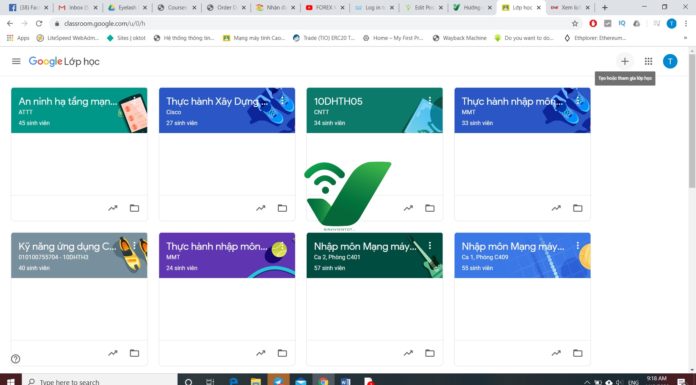Image resolution: width=696 pixels, height=385 pixels.
Task: Open three-dot menu on 33 sinh viên MMT card
Action: tap(577, 100)
